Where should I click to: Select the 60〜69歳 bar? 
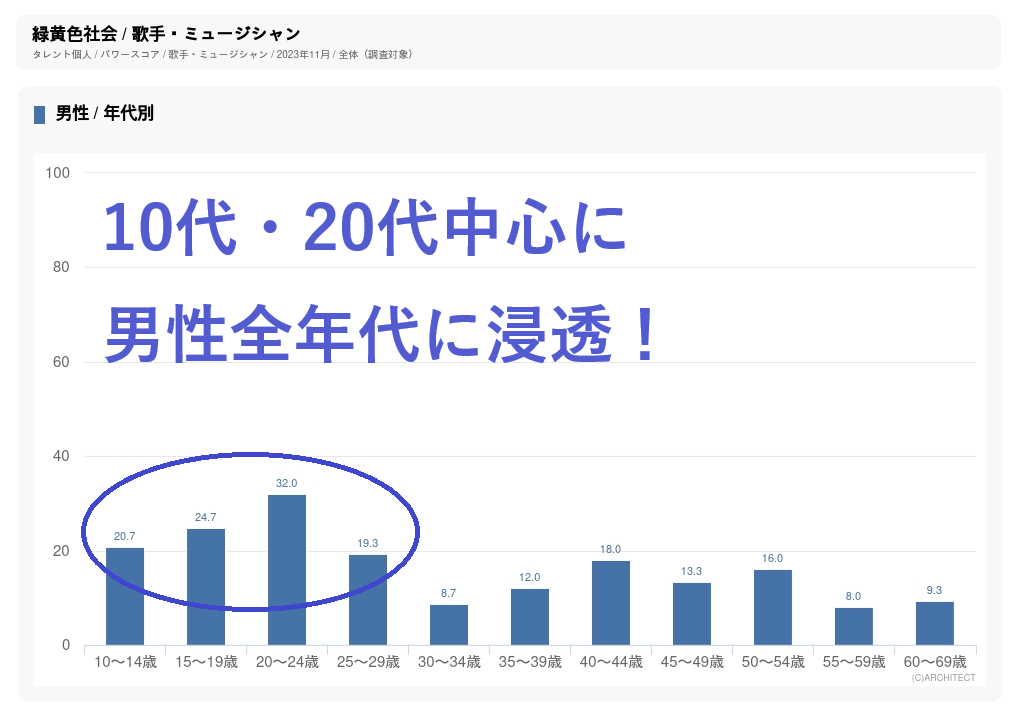(x=935, y=623)
